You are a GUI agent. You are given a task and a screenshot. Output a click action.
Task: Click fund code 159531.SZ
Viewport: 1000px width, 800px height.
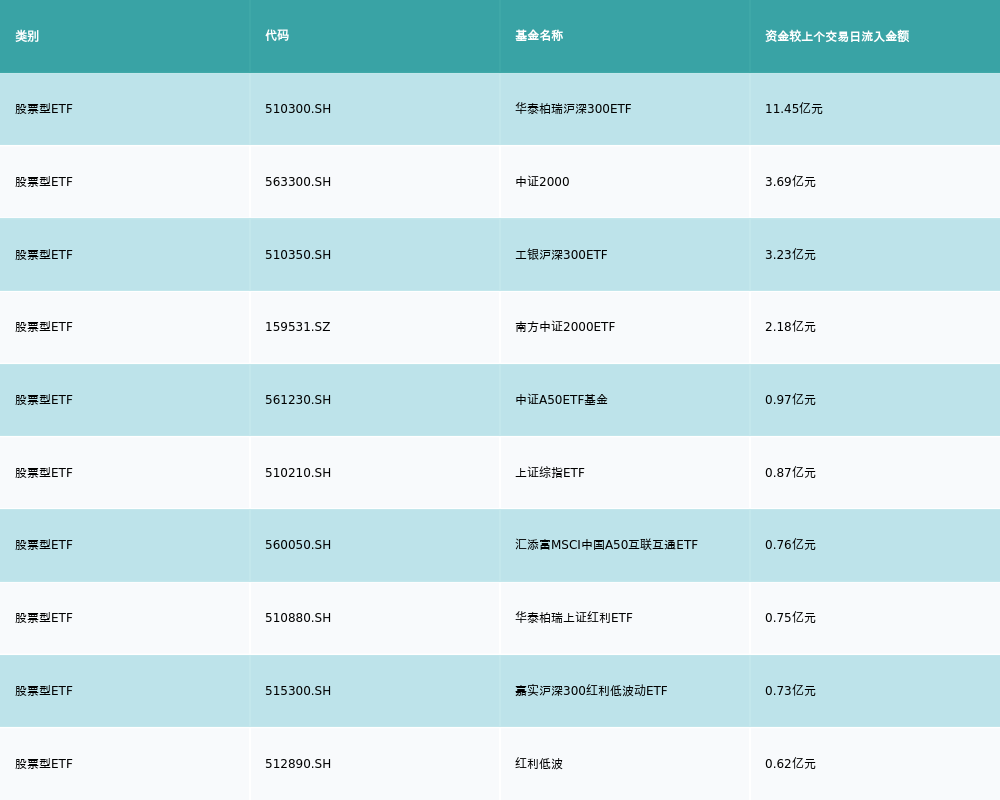297,327
